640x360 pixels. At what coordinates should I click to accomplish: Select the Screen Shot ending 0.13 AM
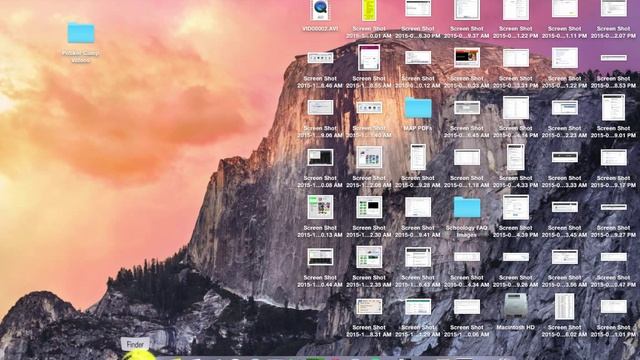(x=320, y=207)
